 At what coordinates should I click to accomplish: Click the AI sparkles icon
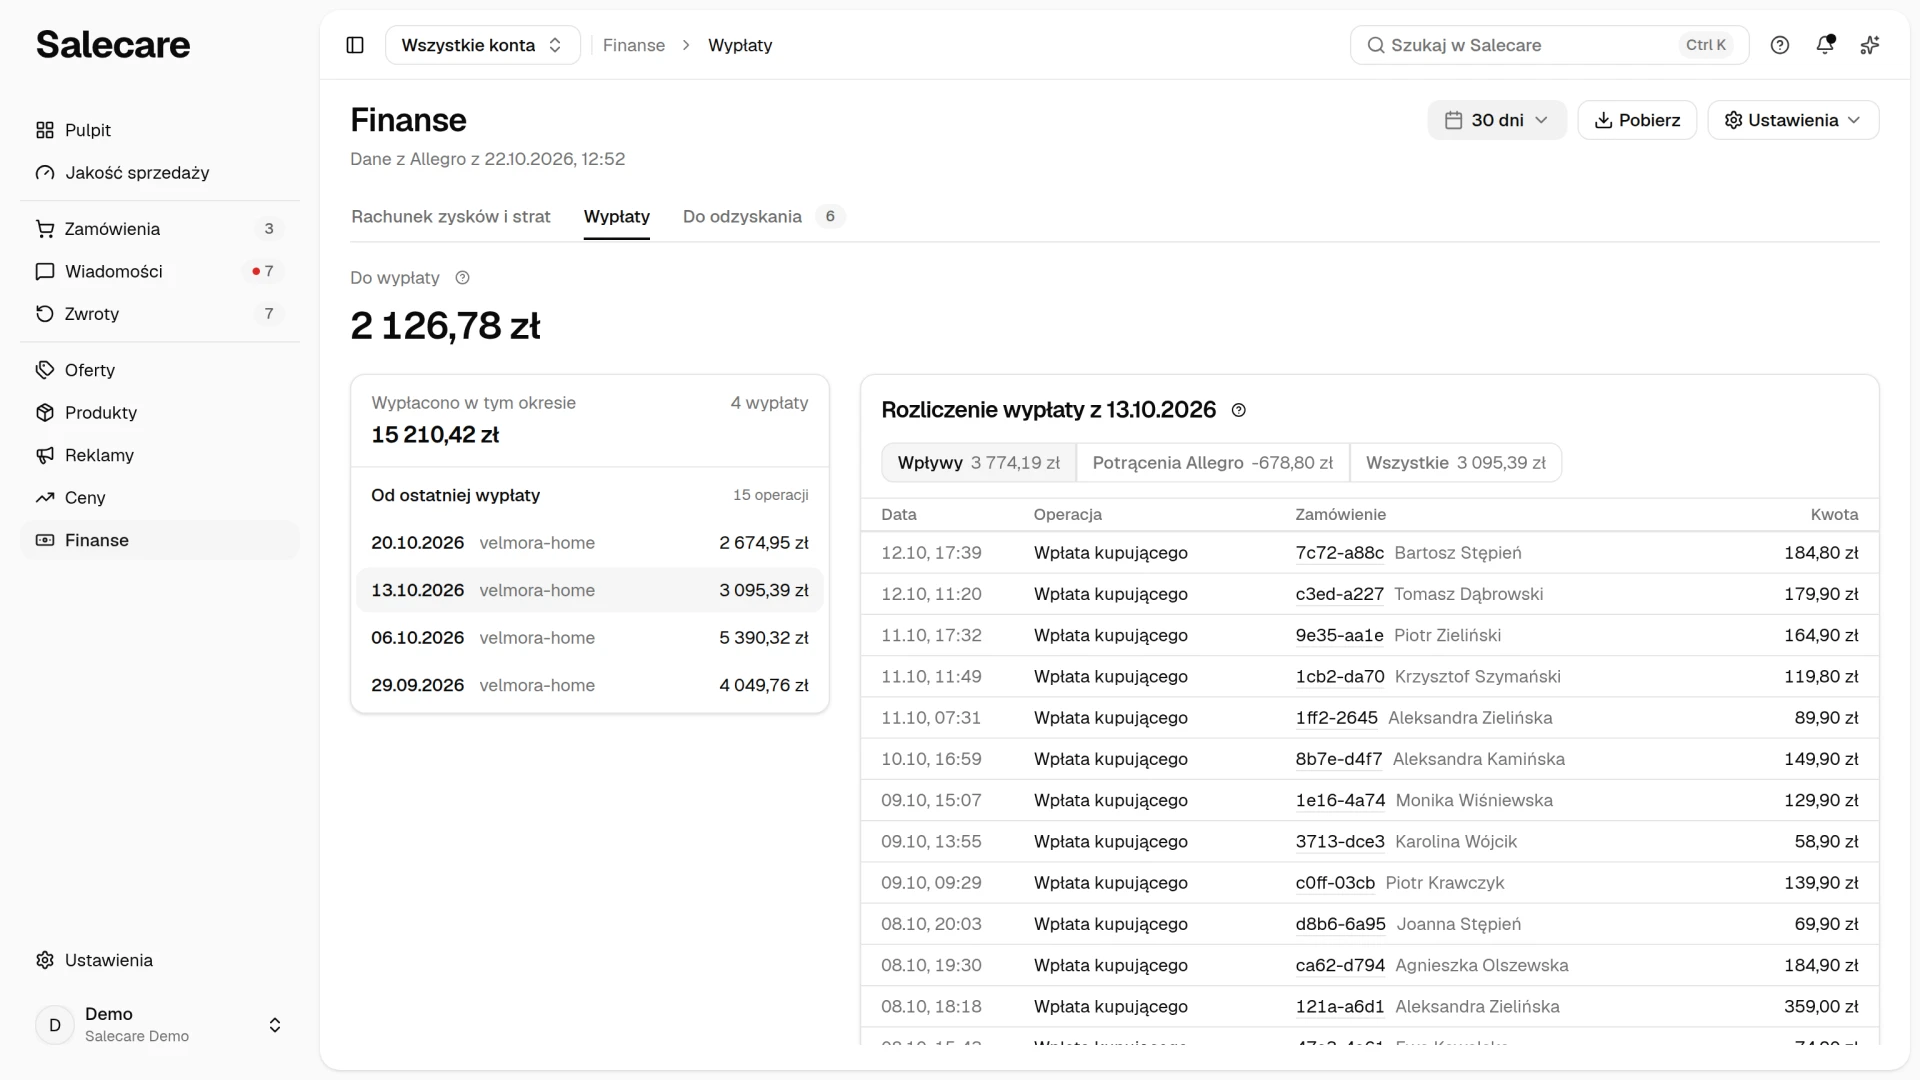click(1870, 45)
